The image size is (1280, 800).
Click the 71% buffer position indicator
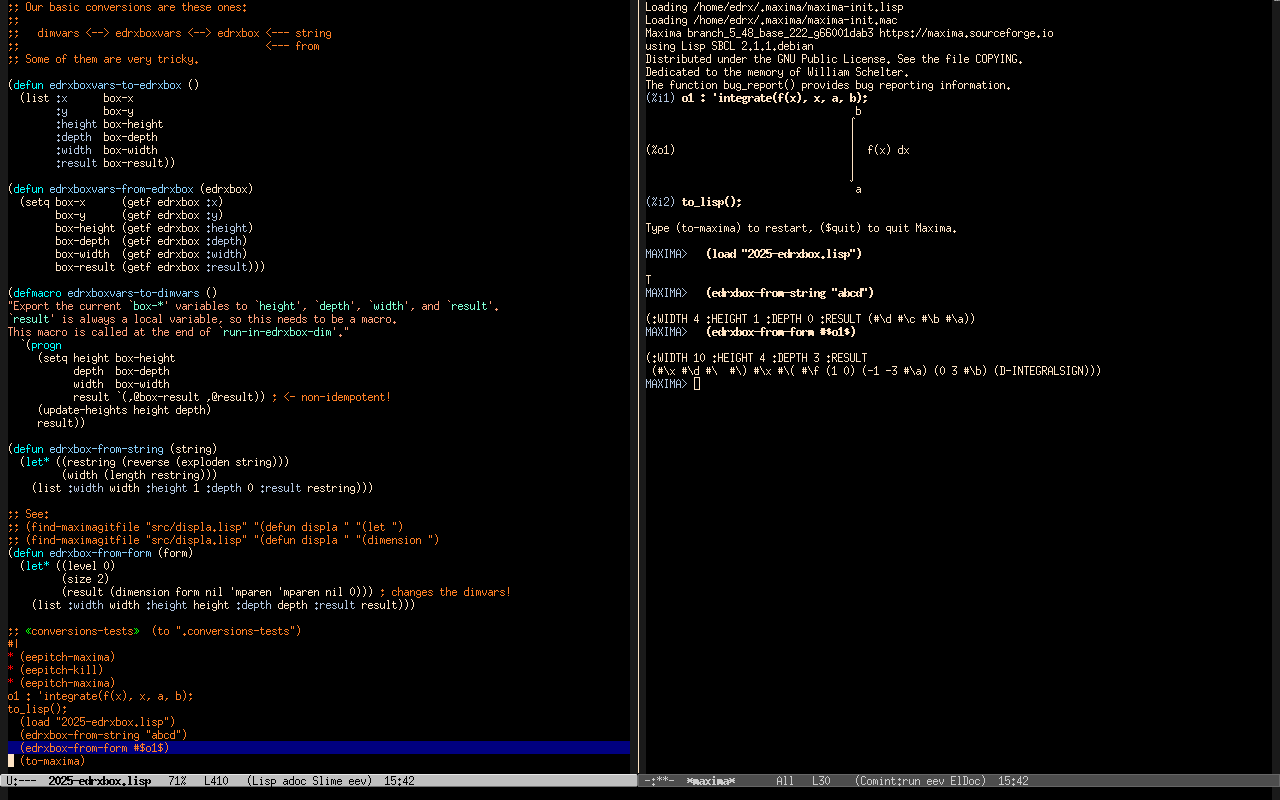pyautogui.click(x=177, y=781)
